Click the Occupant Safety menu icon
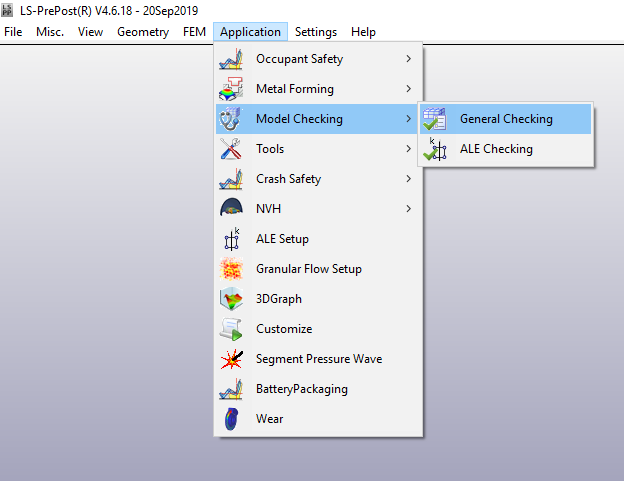Viewport: 624px width, 481px height. point(231,59)
